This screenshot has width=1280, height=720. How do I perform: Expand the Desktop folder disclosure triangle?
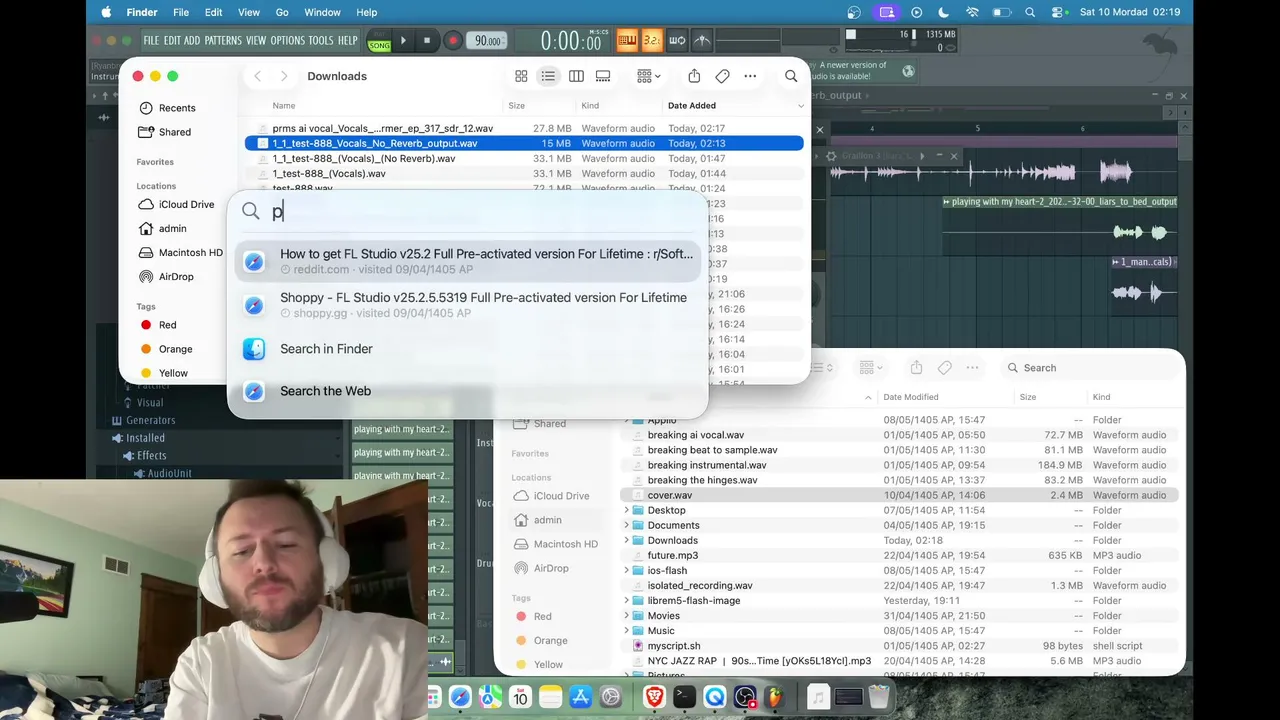click(x=627, y=510)
